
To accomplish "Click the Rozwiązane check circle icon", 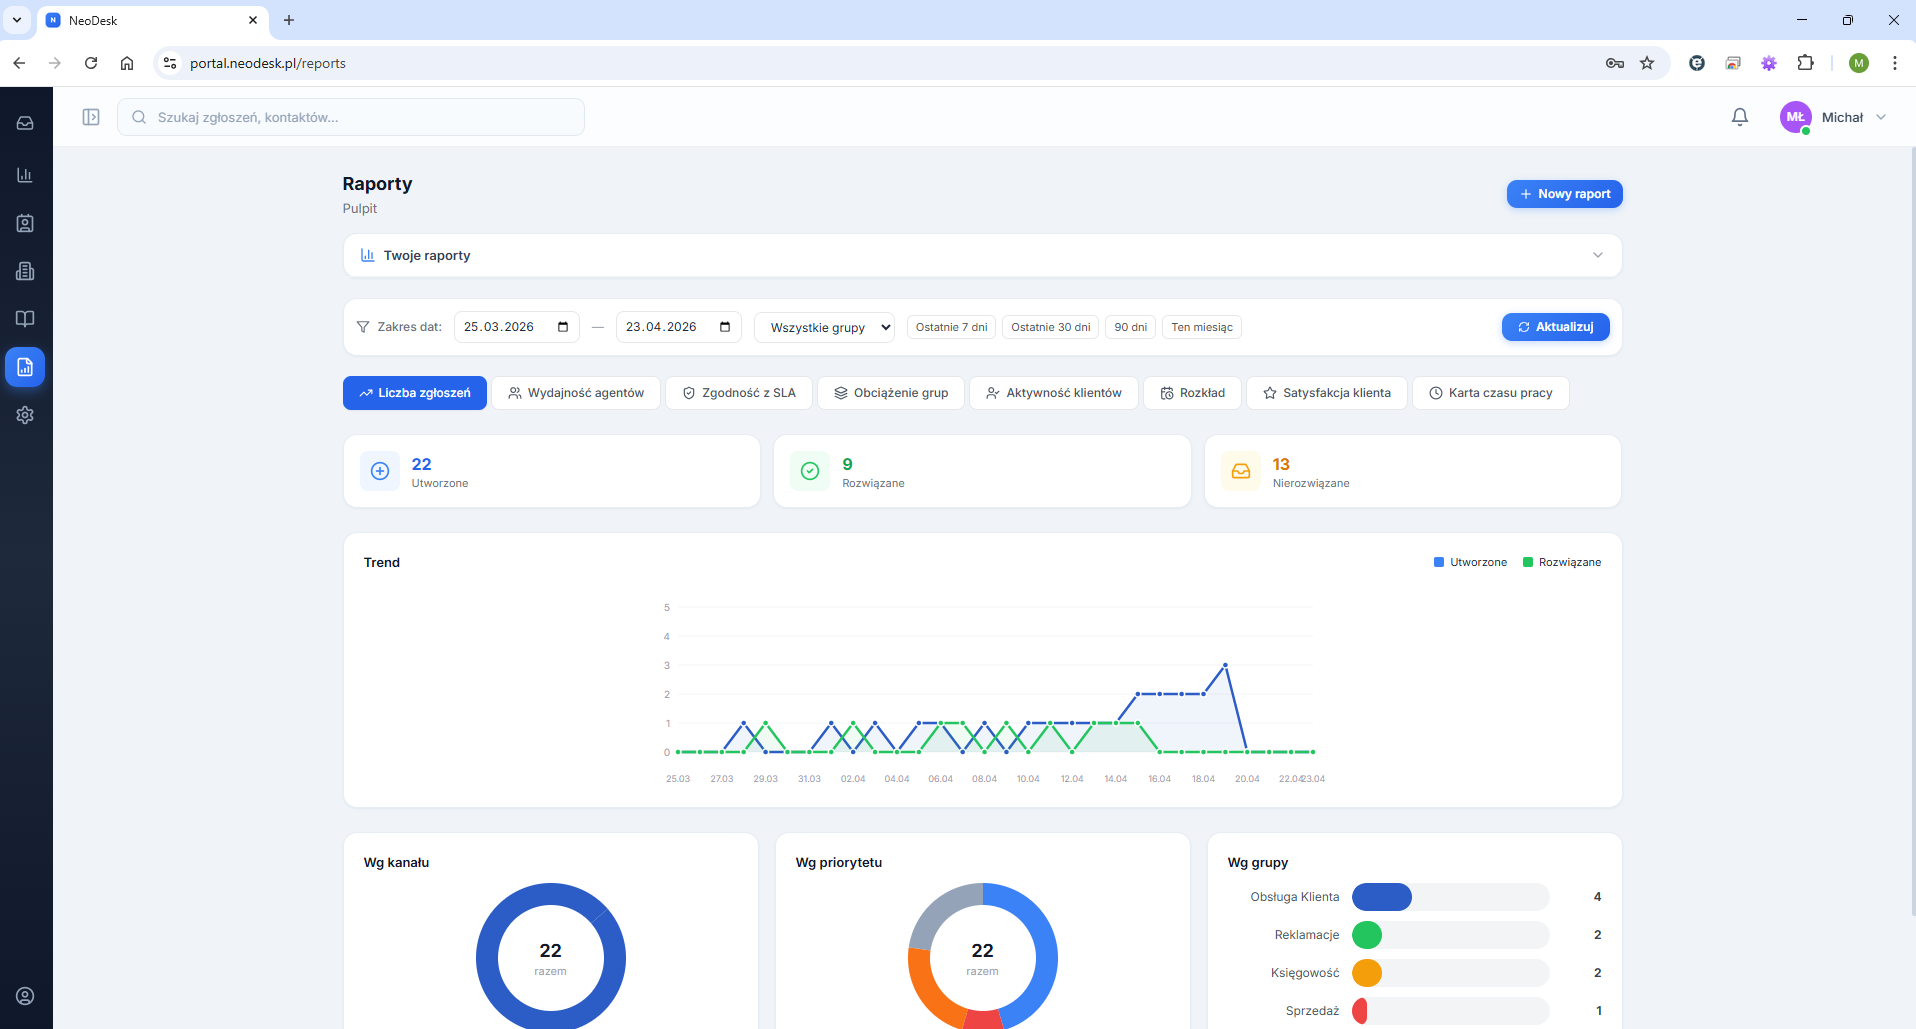I will tap(810, 471).
